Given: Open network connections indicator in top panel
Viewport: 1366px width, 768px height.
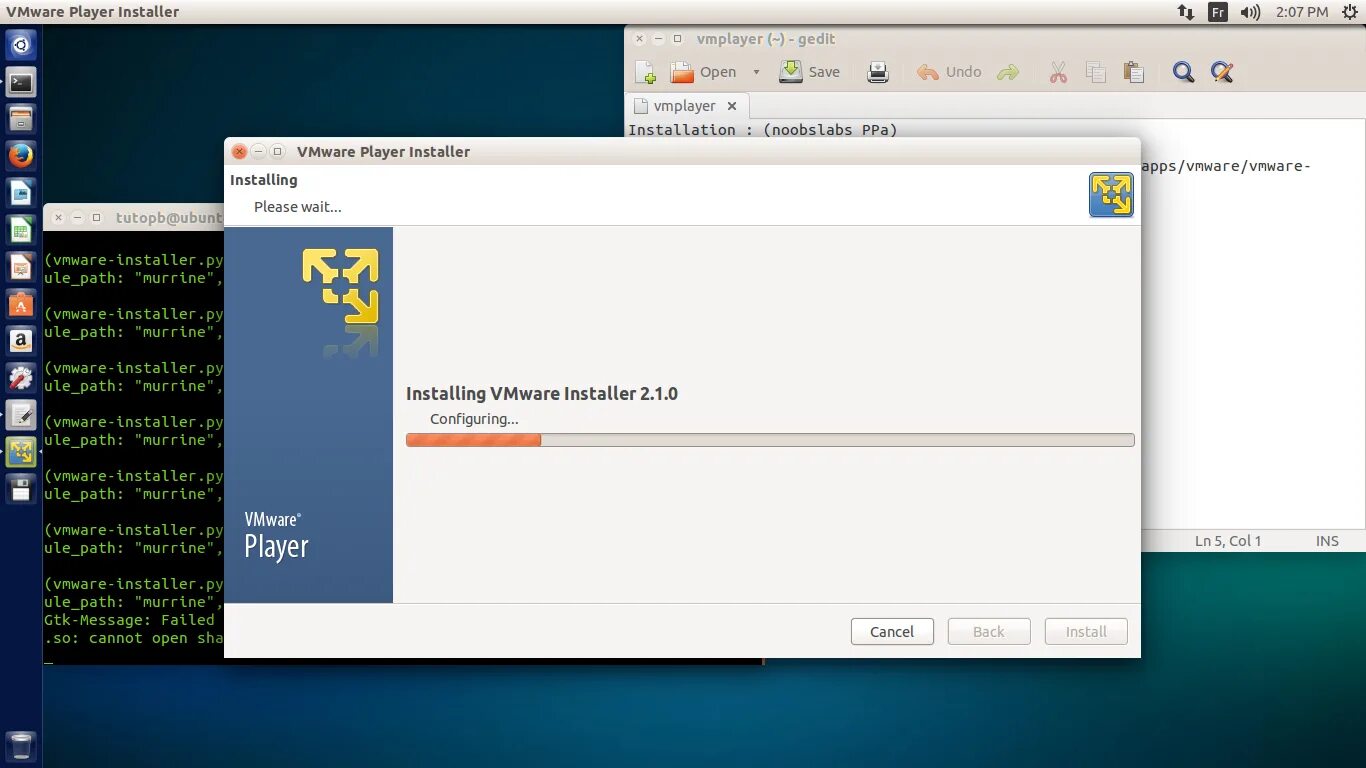Looking at the screenshot, I should coord(1185,12).
